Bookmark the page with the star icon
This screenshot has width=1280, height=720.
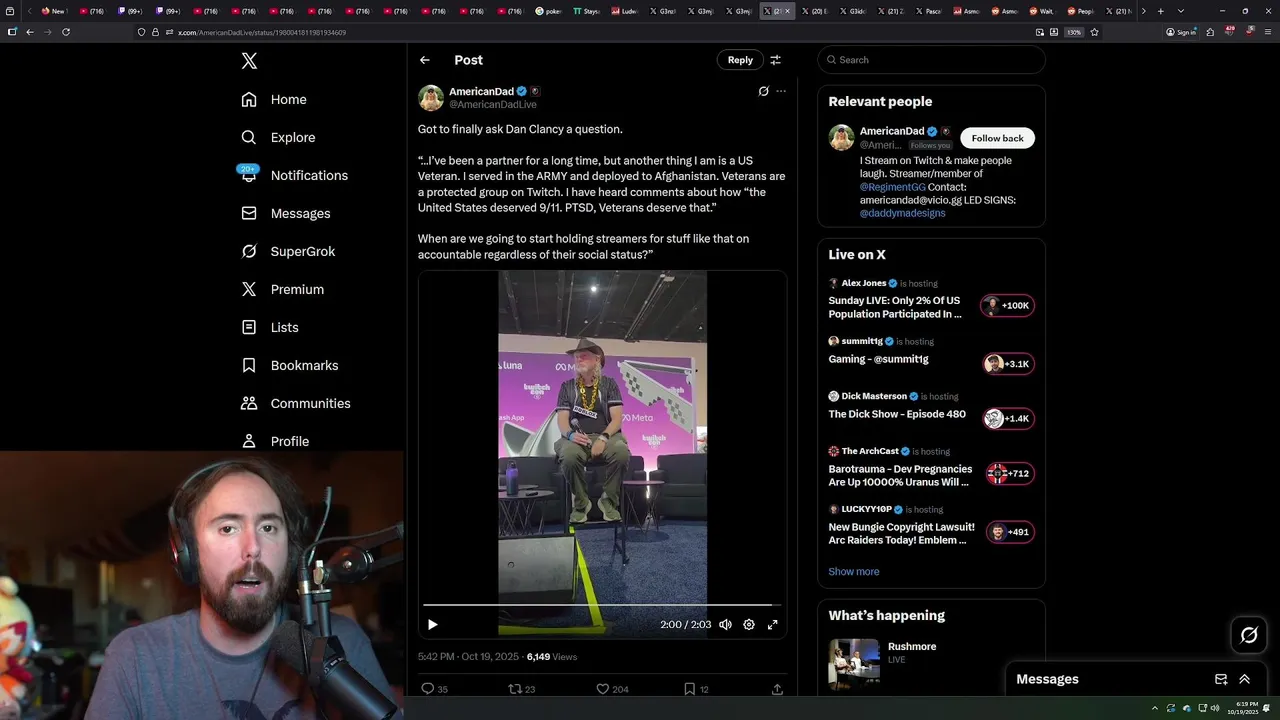click(x=1094, y=32)
